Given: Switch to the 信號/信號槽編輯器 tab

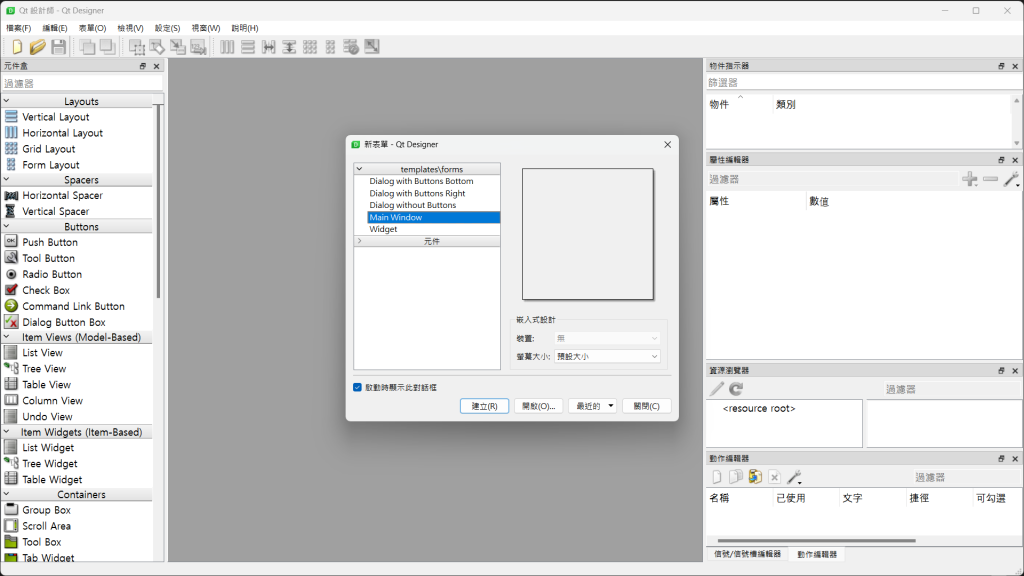Looking at the screenshot, I should (x=747, y=554).
